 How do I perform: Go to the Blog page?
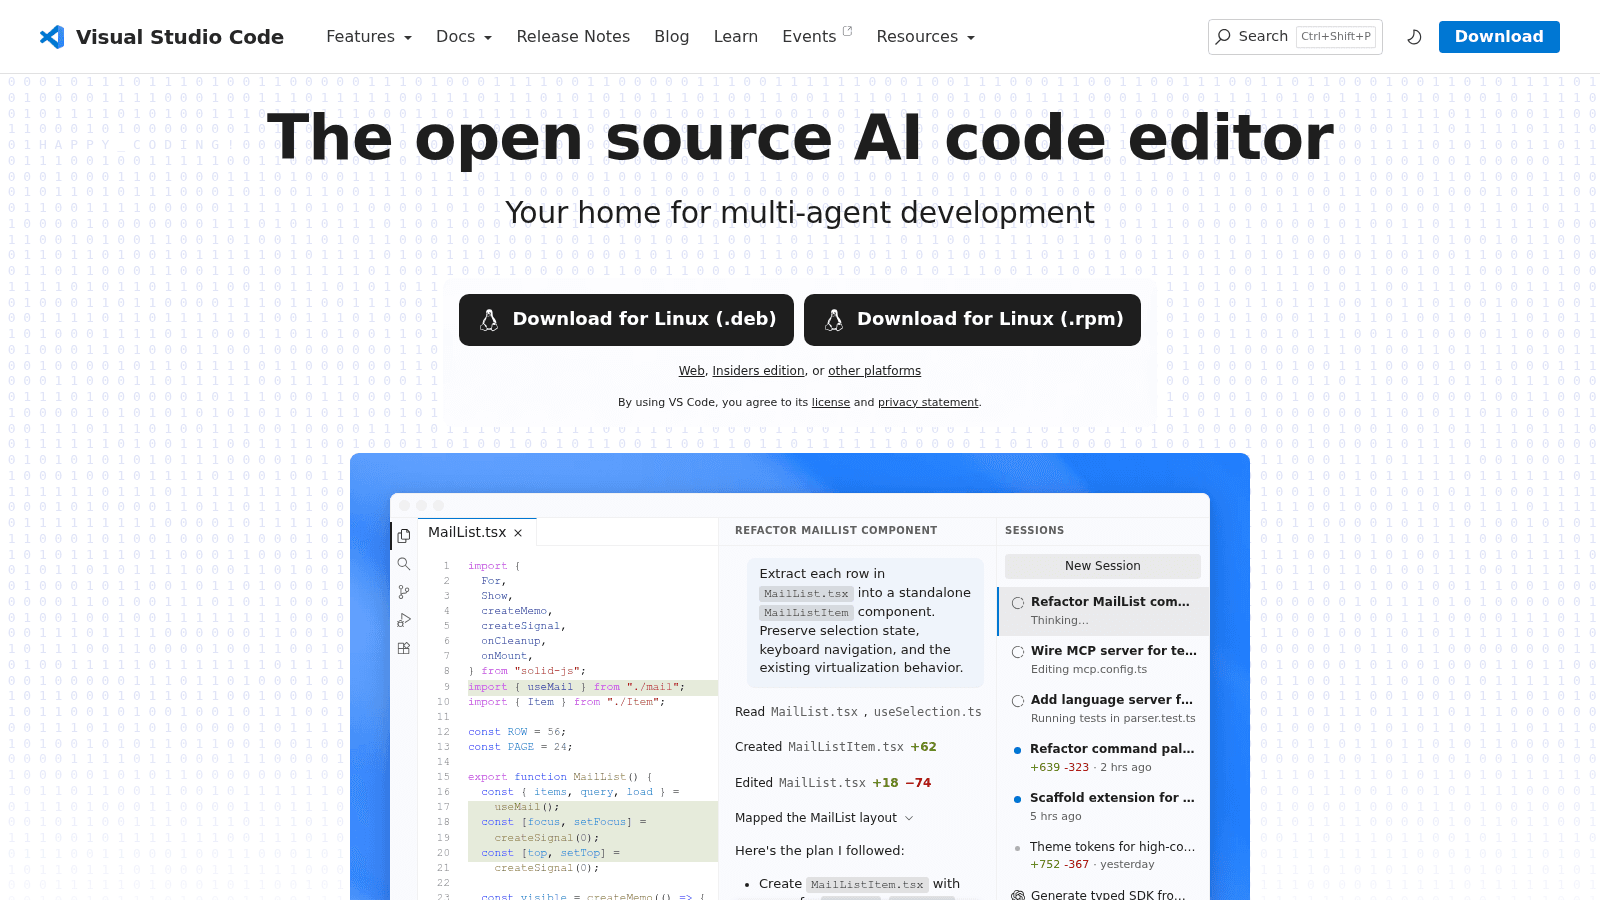click(x=672, y=37)
